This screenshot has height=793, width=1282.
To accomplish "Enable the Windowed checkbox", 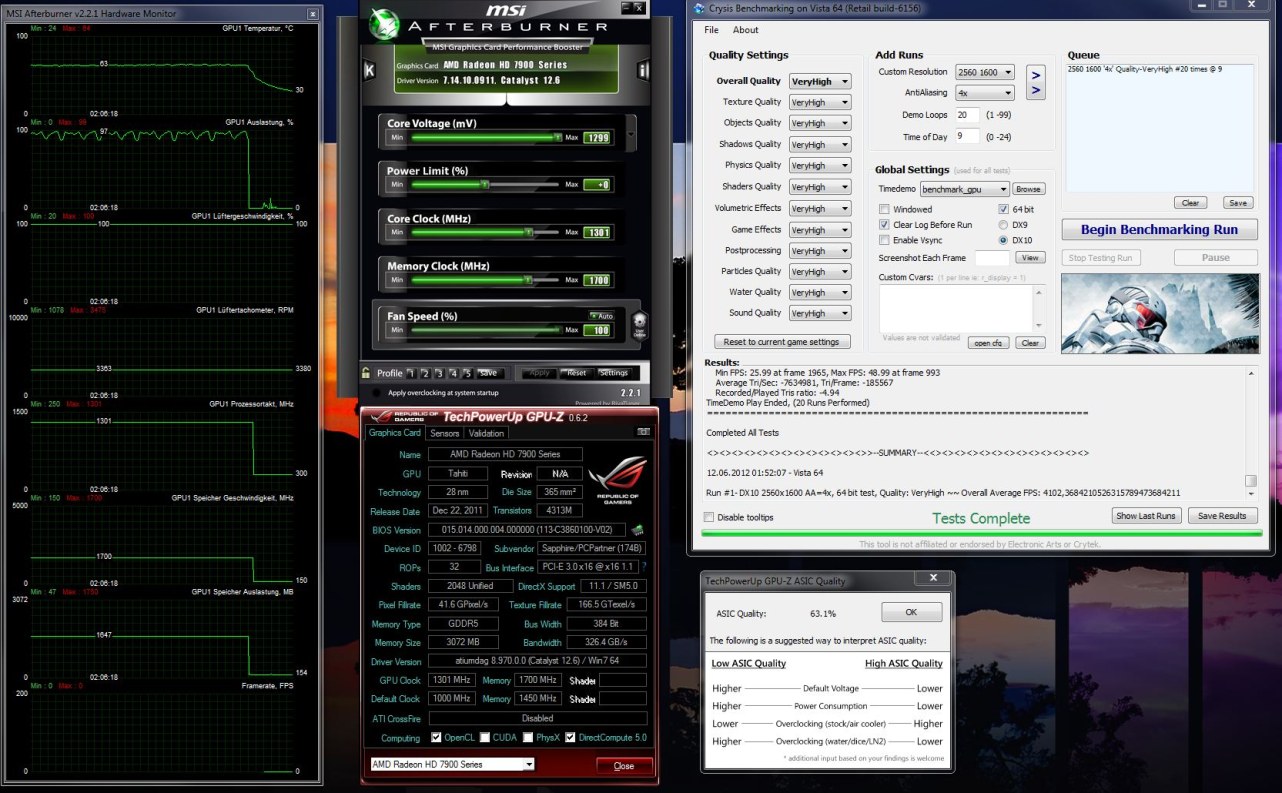I will pyautogui.click(x=884, y=209).
